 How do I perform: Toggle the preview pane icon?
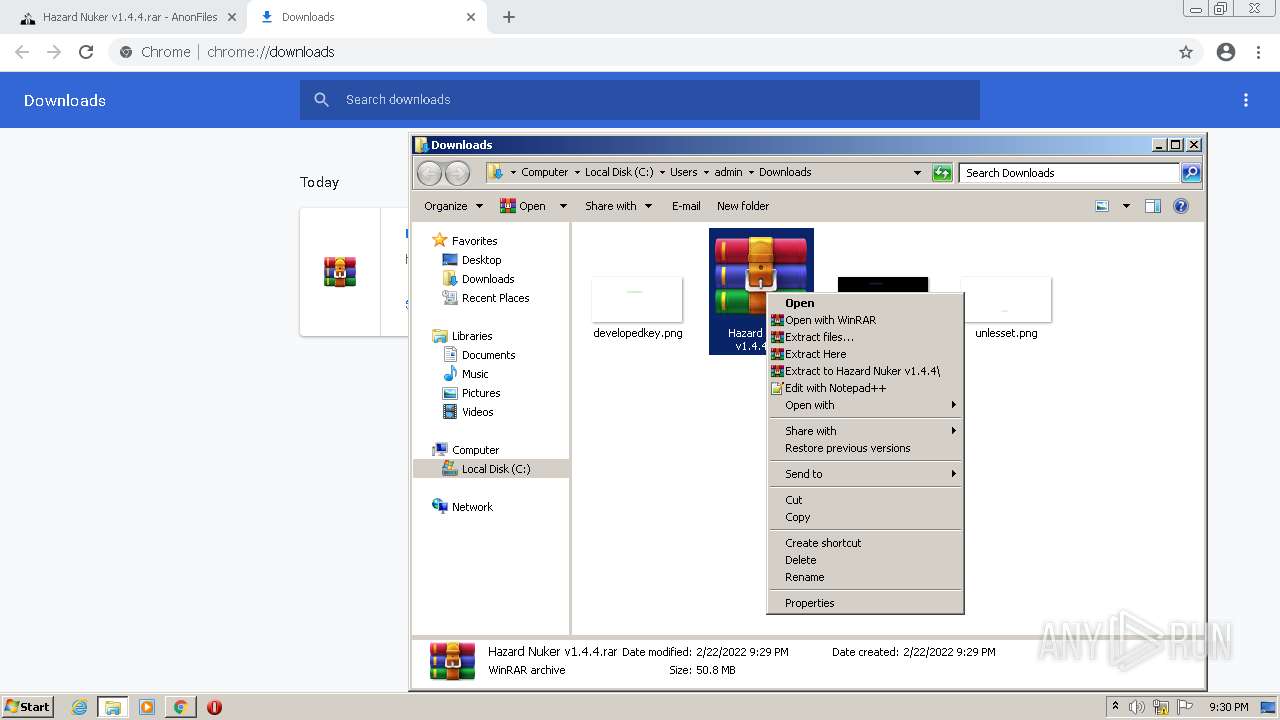click(1153, 206)
